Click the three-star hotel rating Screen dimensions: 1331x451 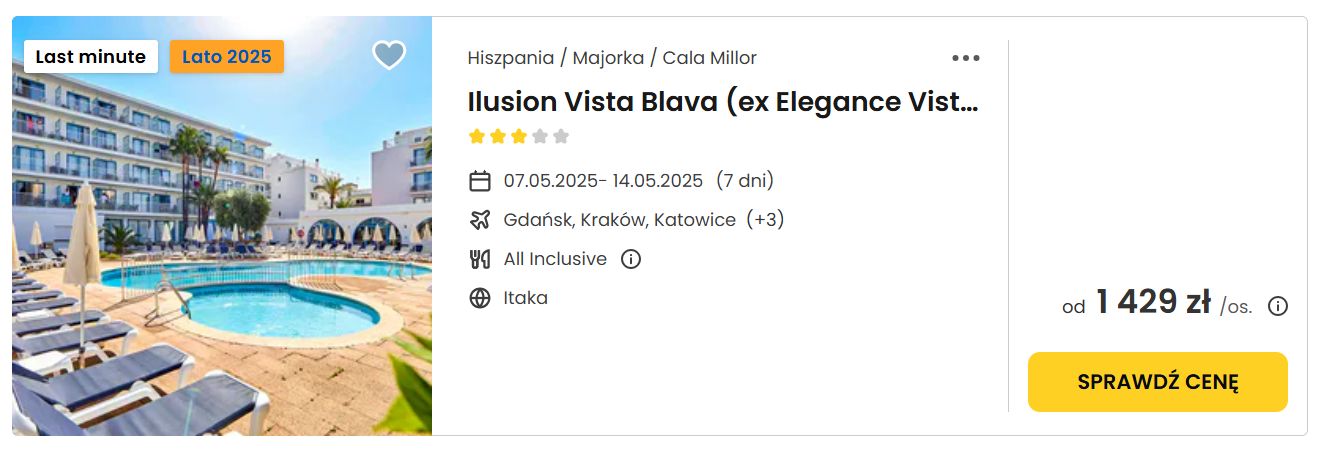click(519, 136)
